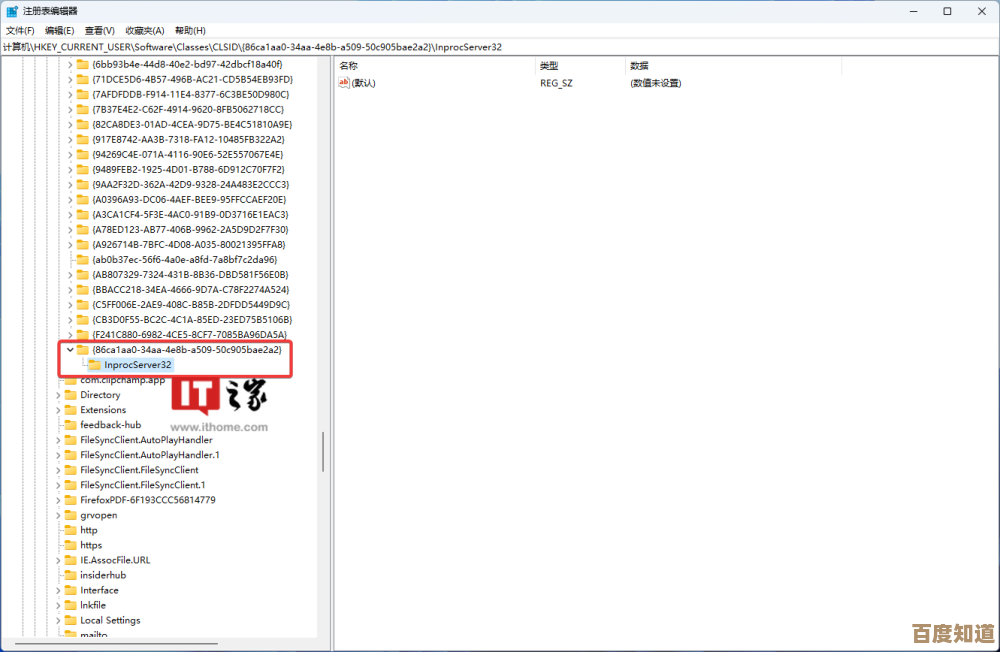The image size is (1000, 652).
Task: Expand the Interface key node
Action: pyautogui.click(x=58, y=590)
